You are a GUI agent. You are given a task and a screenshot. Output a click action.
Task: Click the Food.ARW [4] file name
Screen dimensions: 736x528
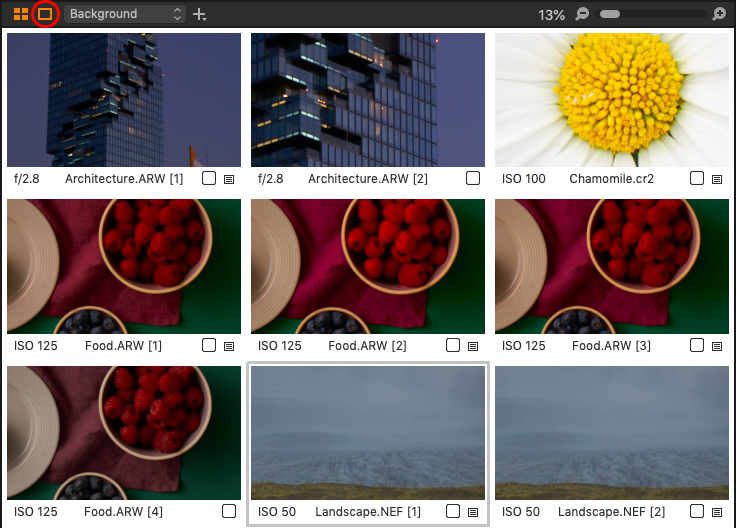point(123,512)
